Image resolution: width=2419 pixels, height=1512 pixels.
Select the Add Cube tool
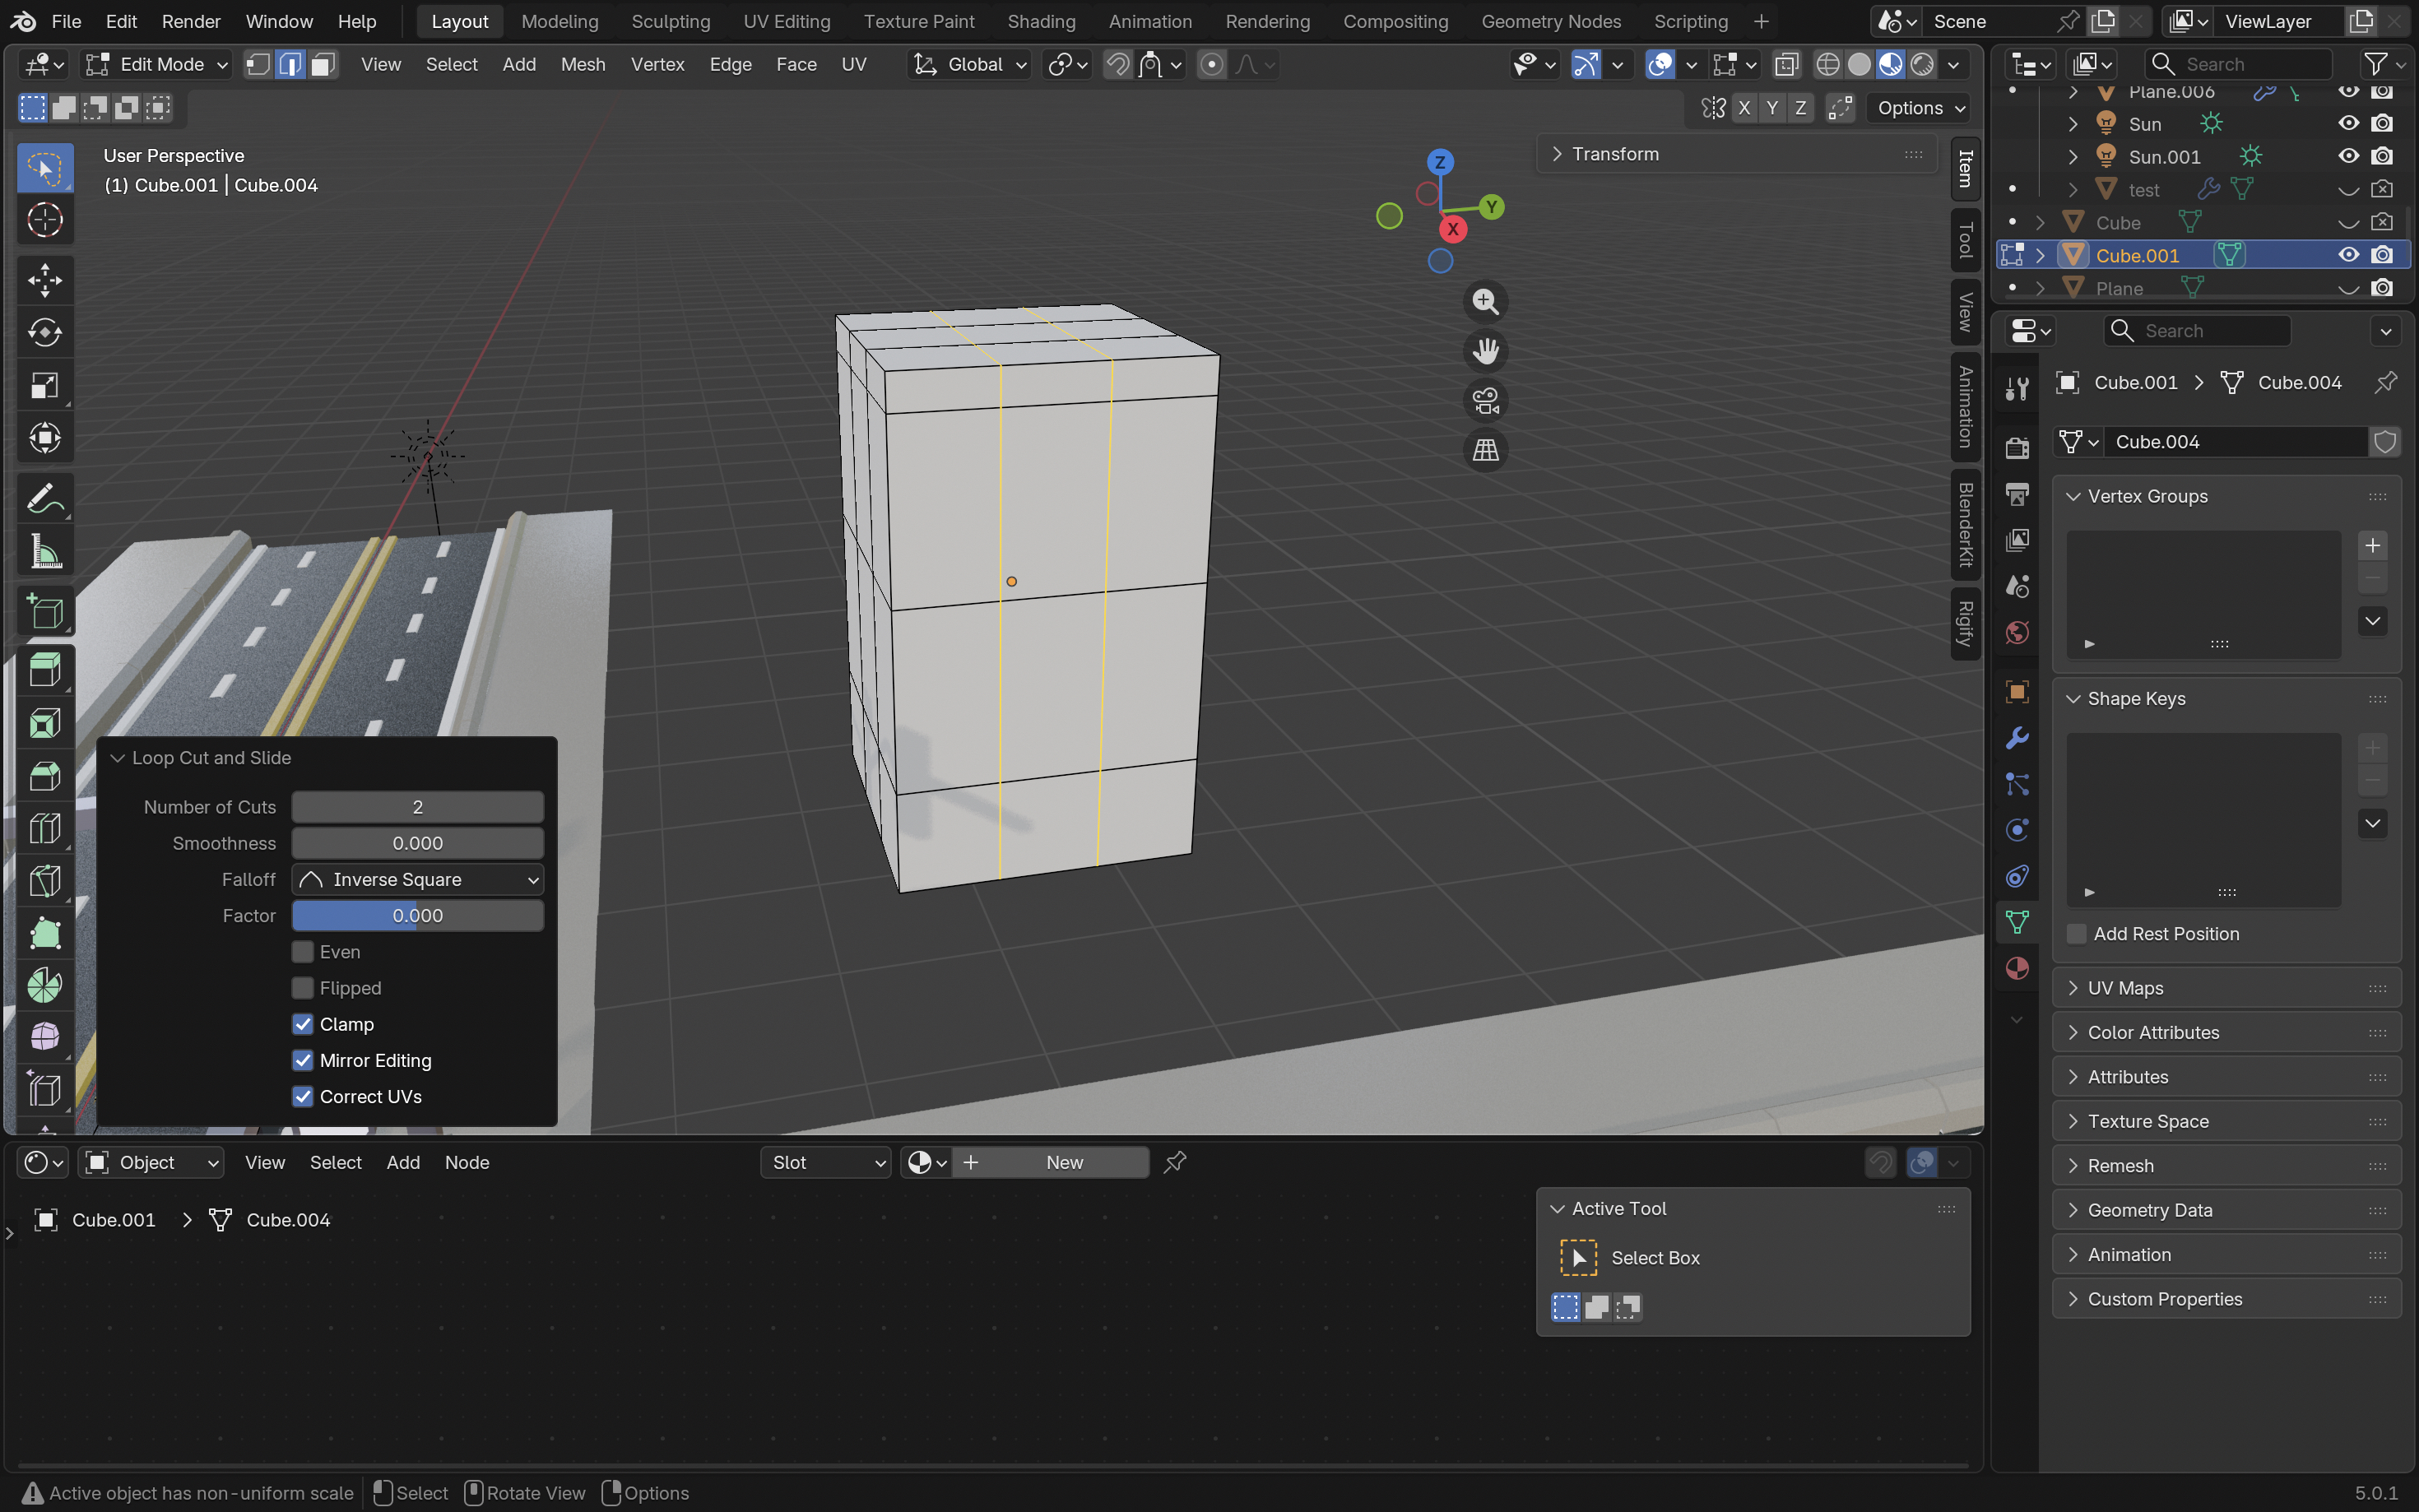(x=45, y=611)
